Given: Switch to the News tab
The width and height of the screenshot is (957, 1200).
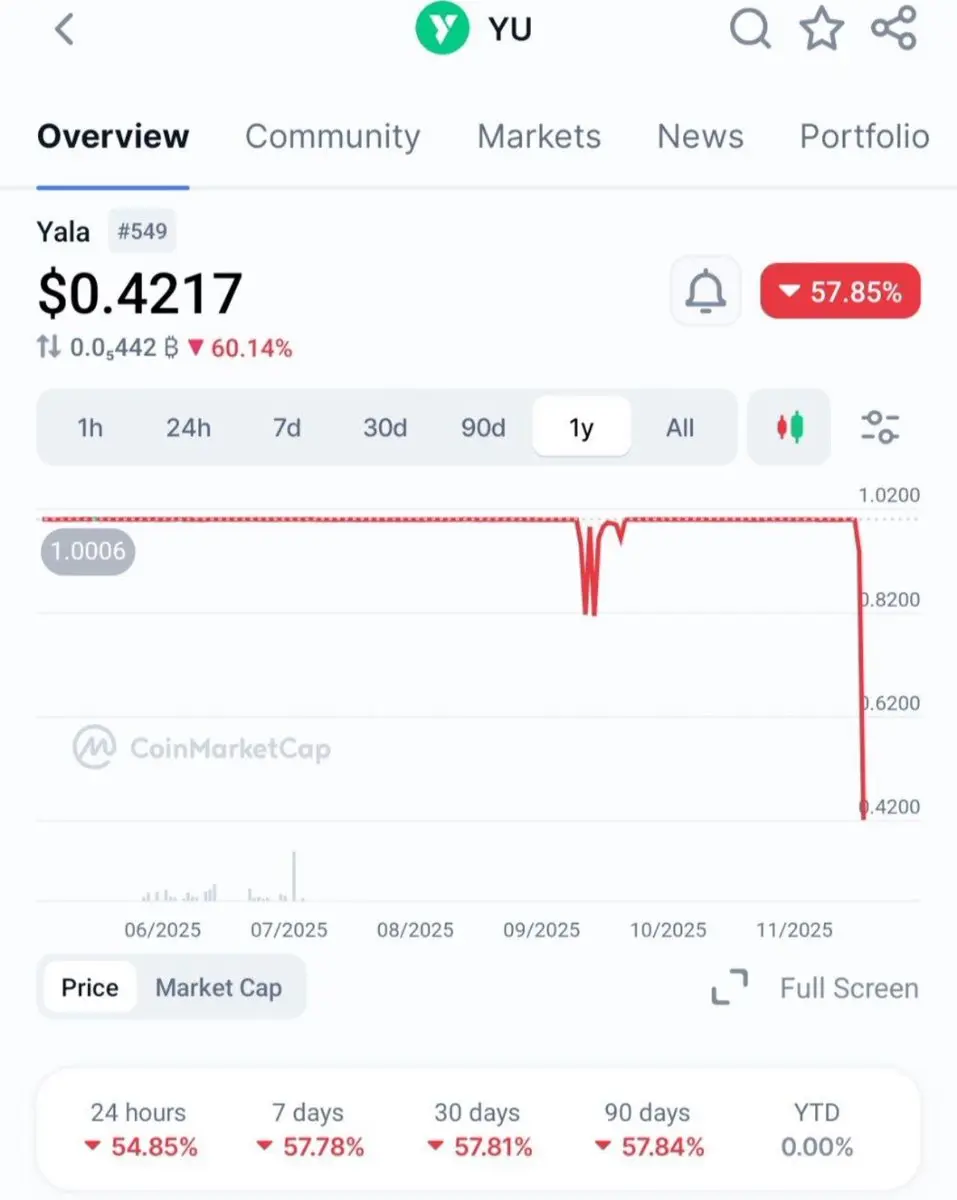Looking at the screenshot, I should [700, 137].
